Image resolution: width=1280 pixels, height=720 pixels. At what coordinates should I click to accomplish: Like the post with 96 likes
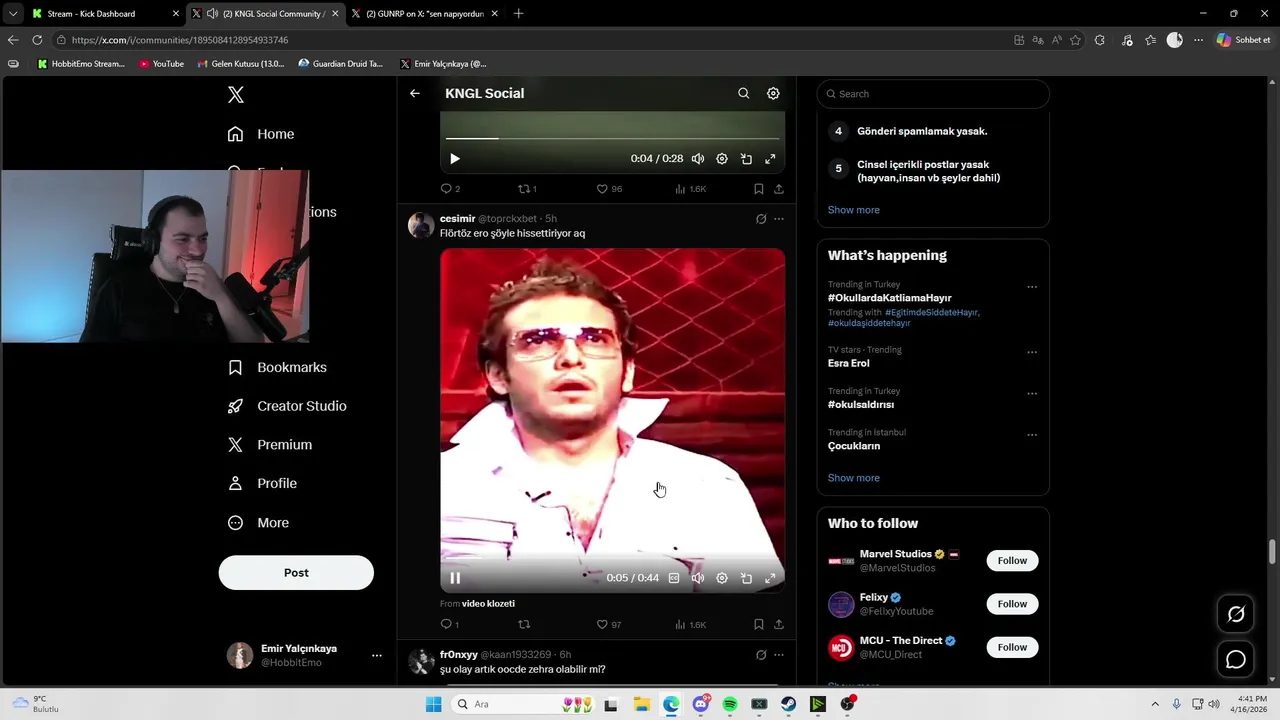609,189
